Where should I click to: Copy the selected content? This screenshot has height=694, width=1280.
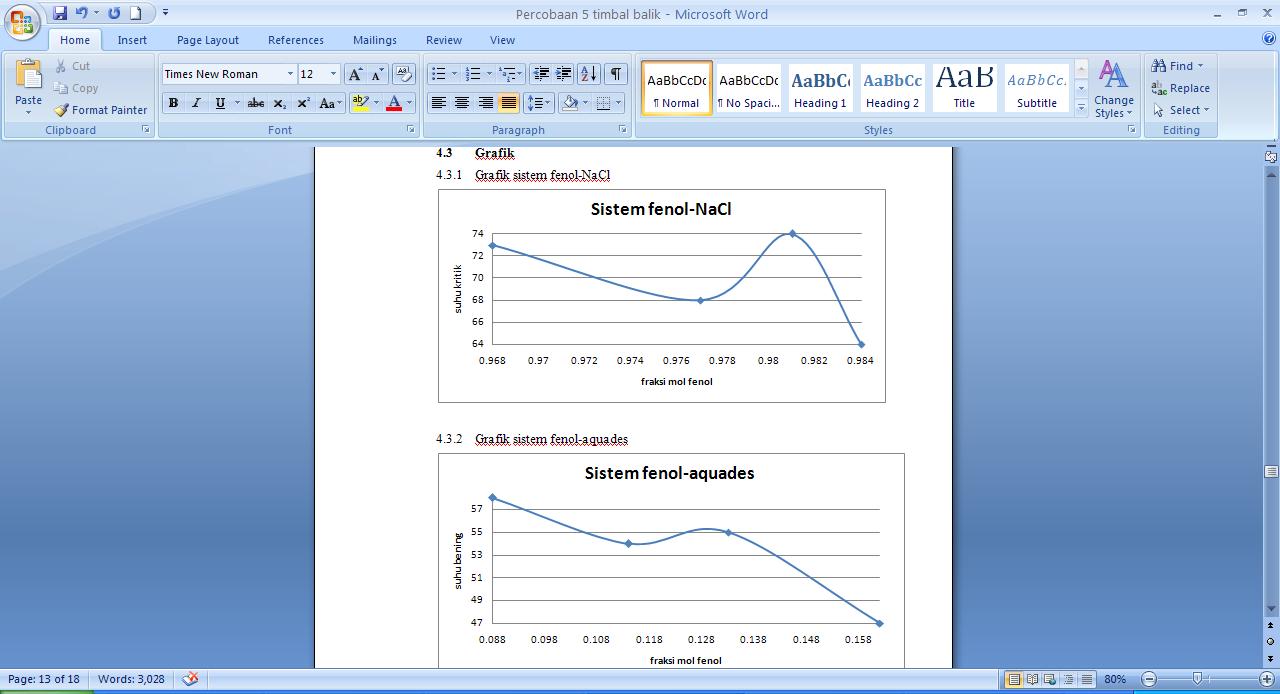pos(76,88)
